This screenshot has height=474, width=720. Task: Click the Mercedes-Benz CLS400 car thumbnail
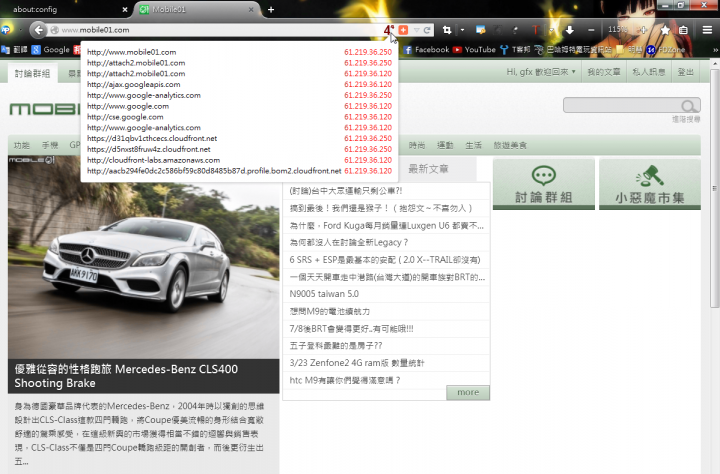[143, 257]
